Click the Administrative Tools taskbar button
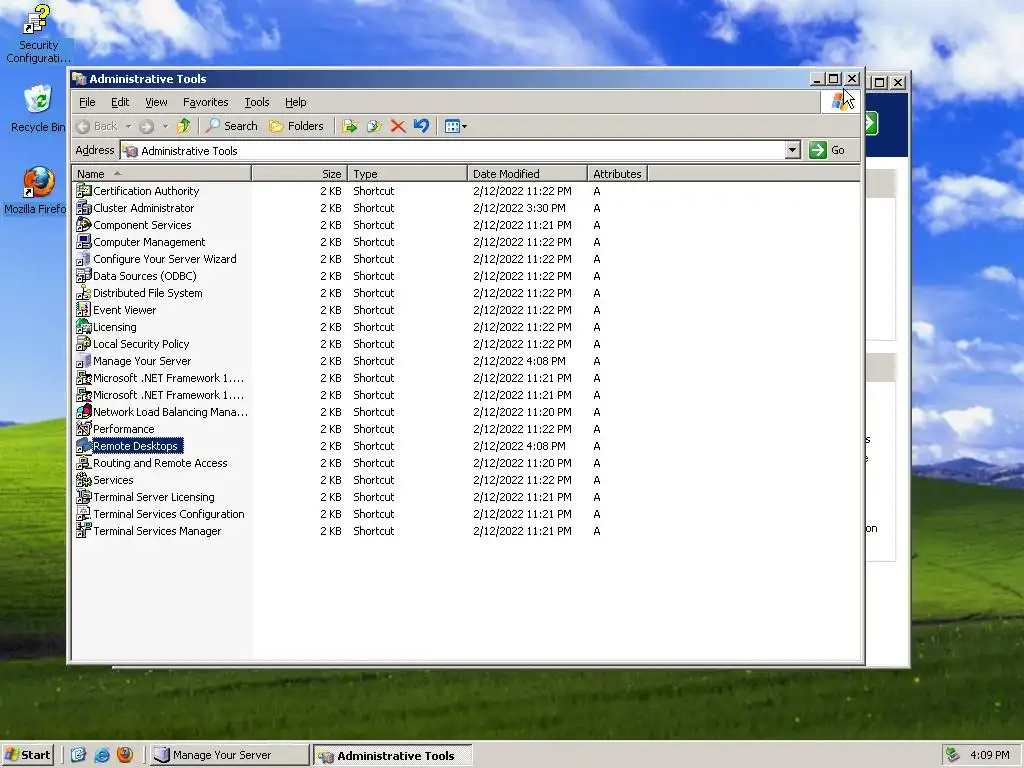Screen dimensions: 1024x768 tap(392, 756)
